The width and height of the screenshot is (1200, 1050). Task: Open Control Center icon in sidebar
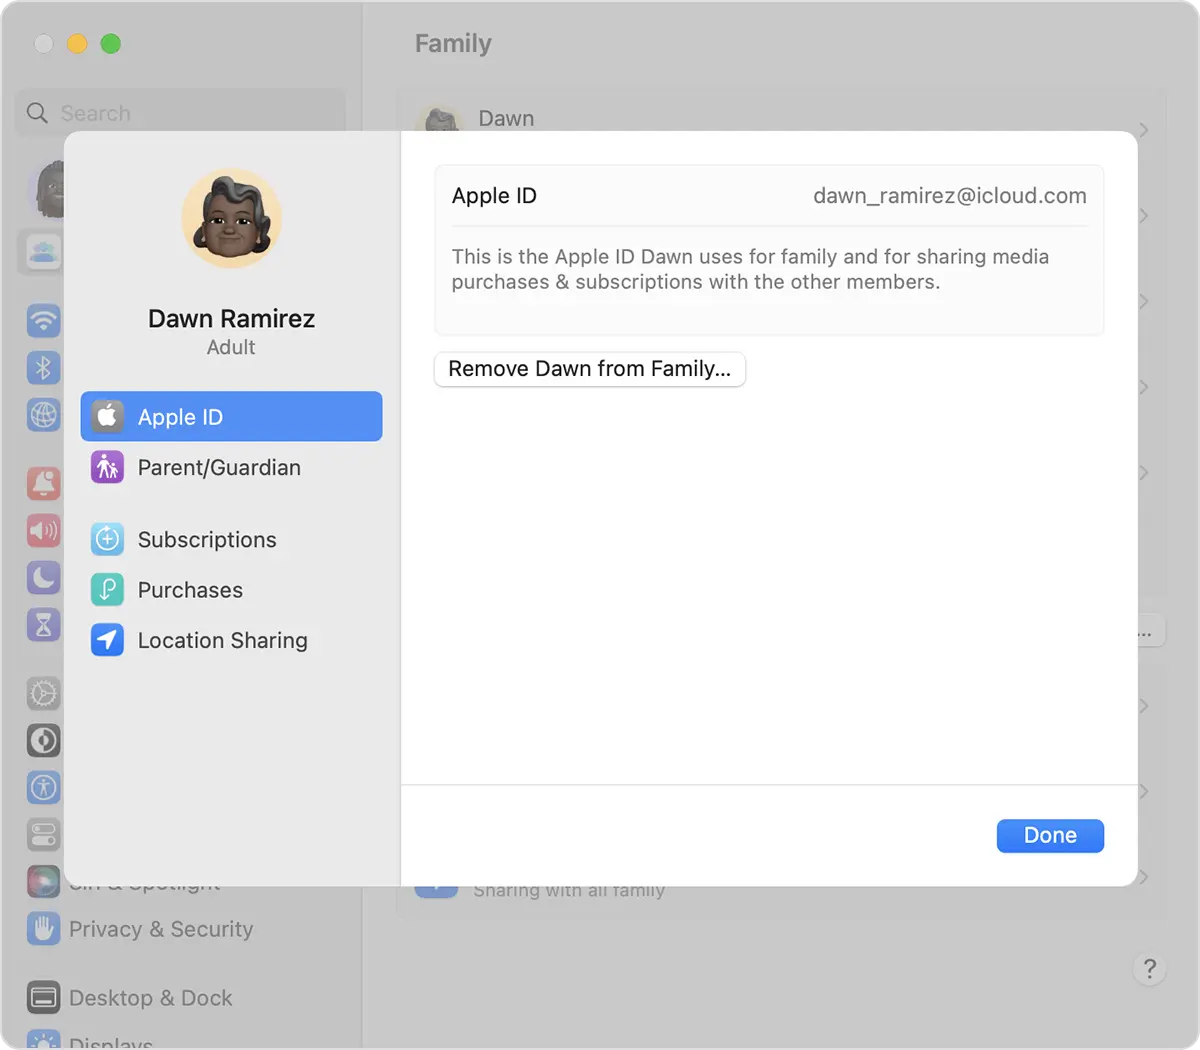click(43, 834)
